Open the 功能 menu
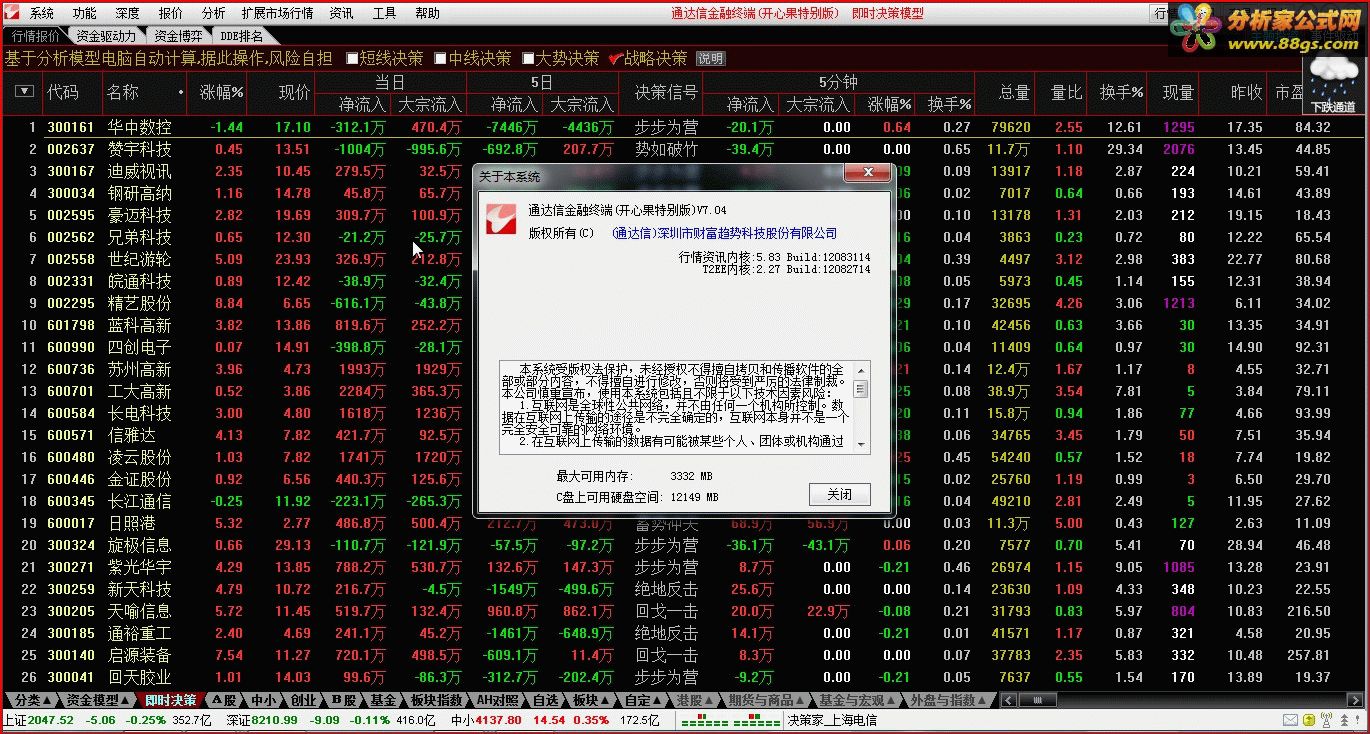The image size is (1370, 734). click(x=85, y=14)
